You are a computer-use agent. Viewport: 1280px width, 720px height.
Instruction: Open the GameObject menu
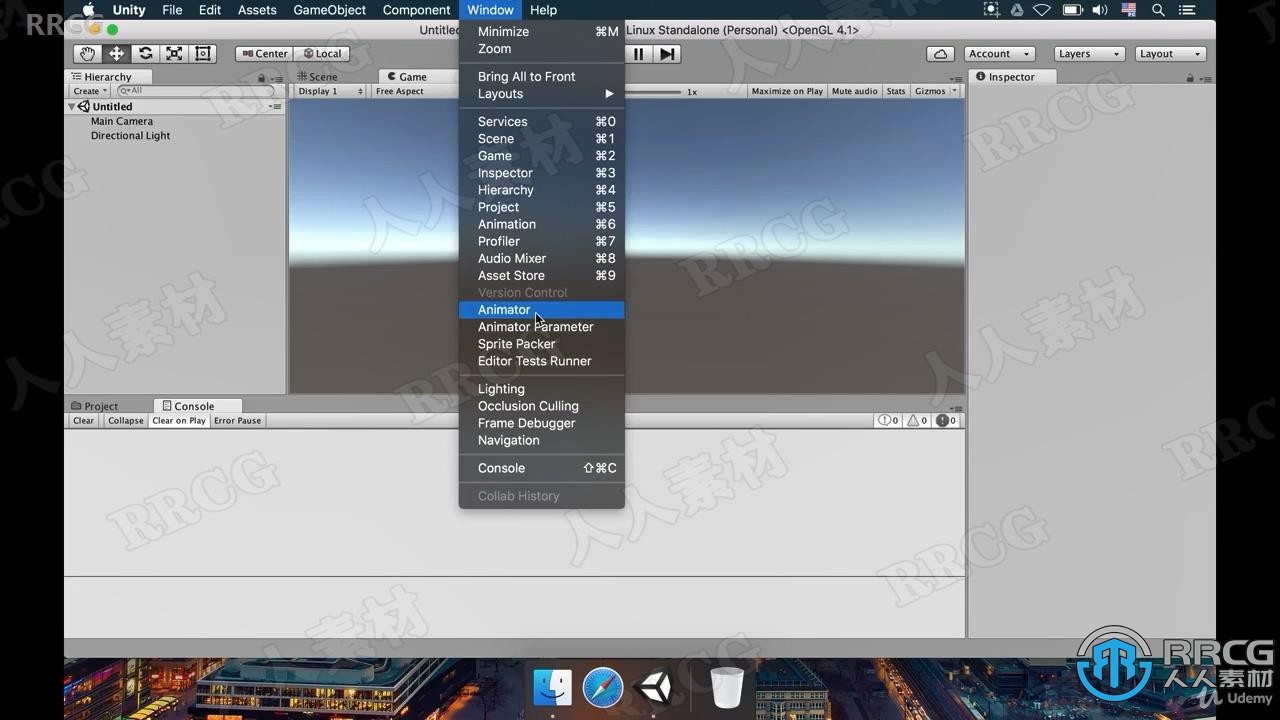(x=330, y=10)
